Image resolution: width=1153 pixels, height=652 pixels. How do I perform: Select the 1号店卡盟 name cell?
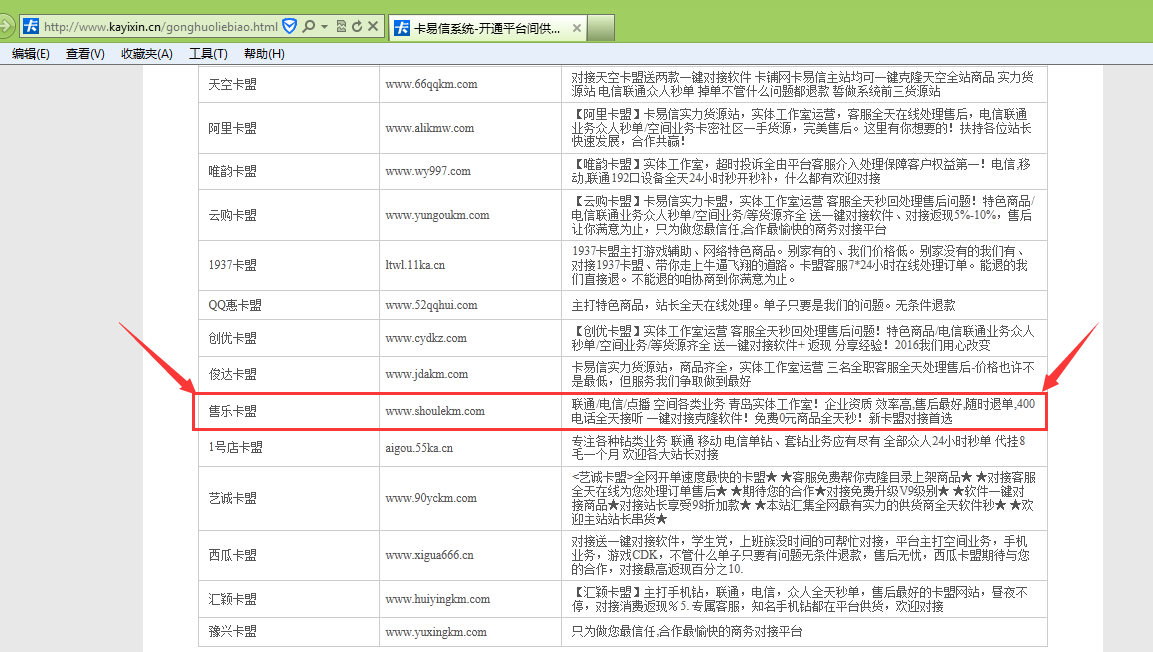point(289,448)
